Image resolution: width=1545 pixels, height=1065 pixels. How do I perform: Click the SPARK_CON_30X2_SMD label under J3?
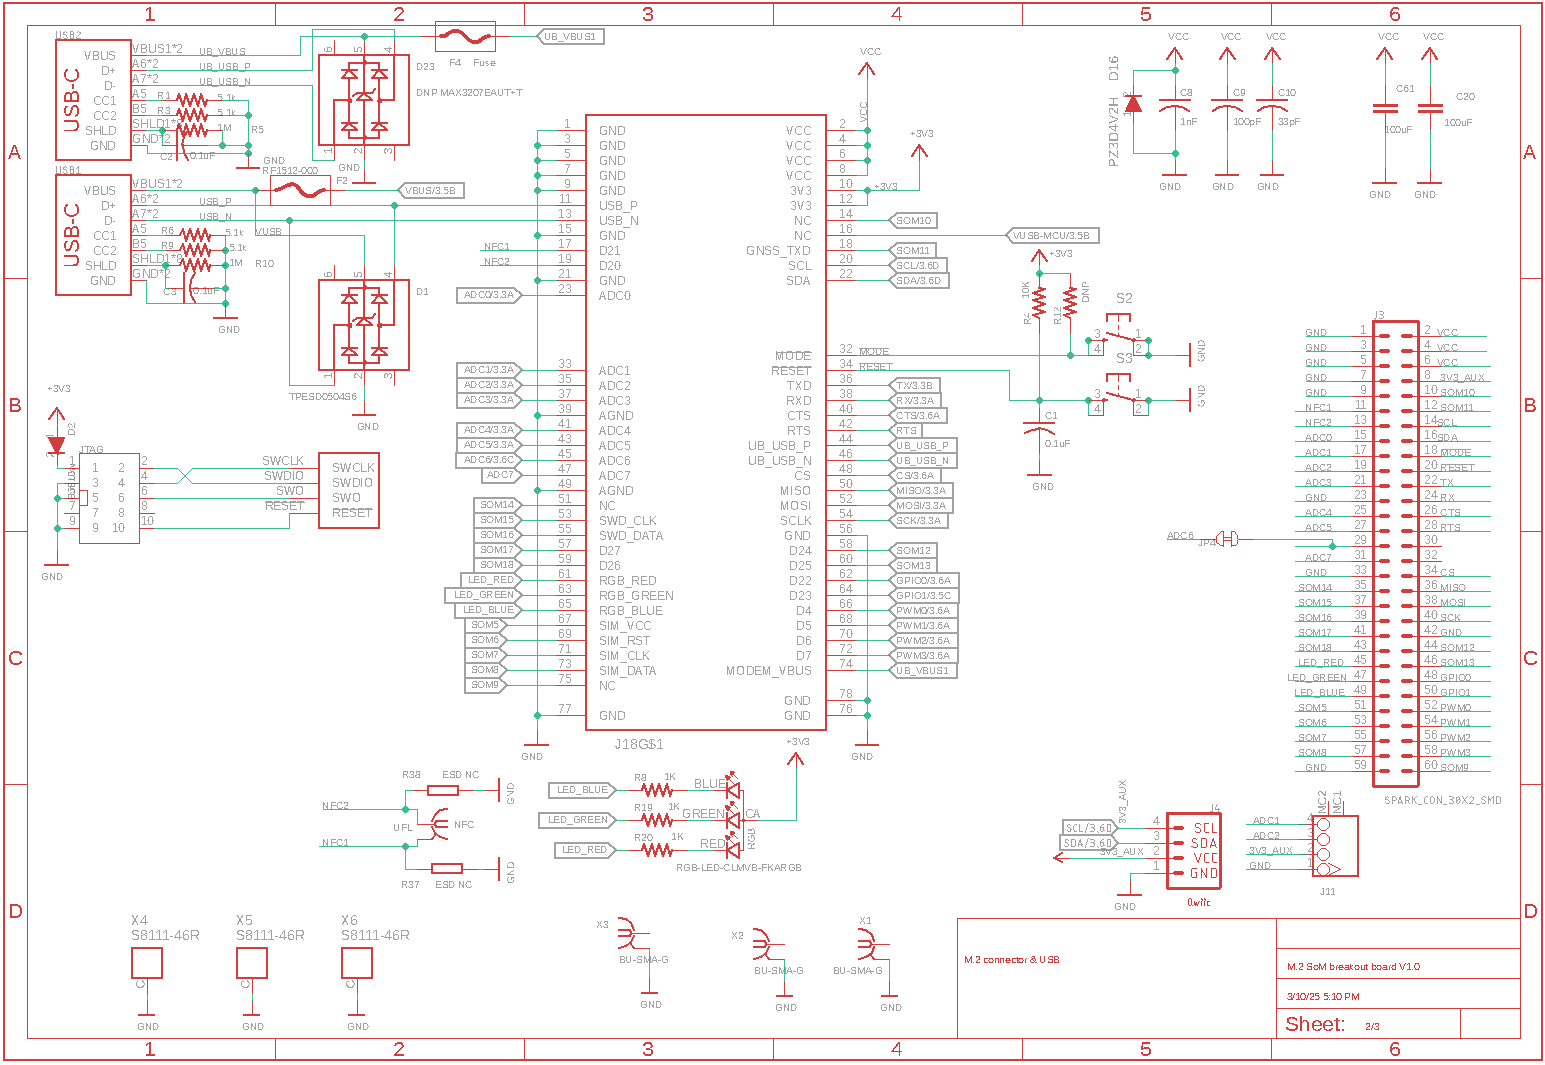click(x=1443, y=800)
